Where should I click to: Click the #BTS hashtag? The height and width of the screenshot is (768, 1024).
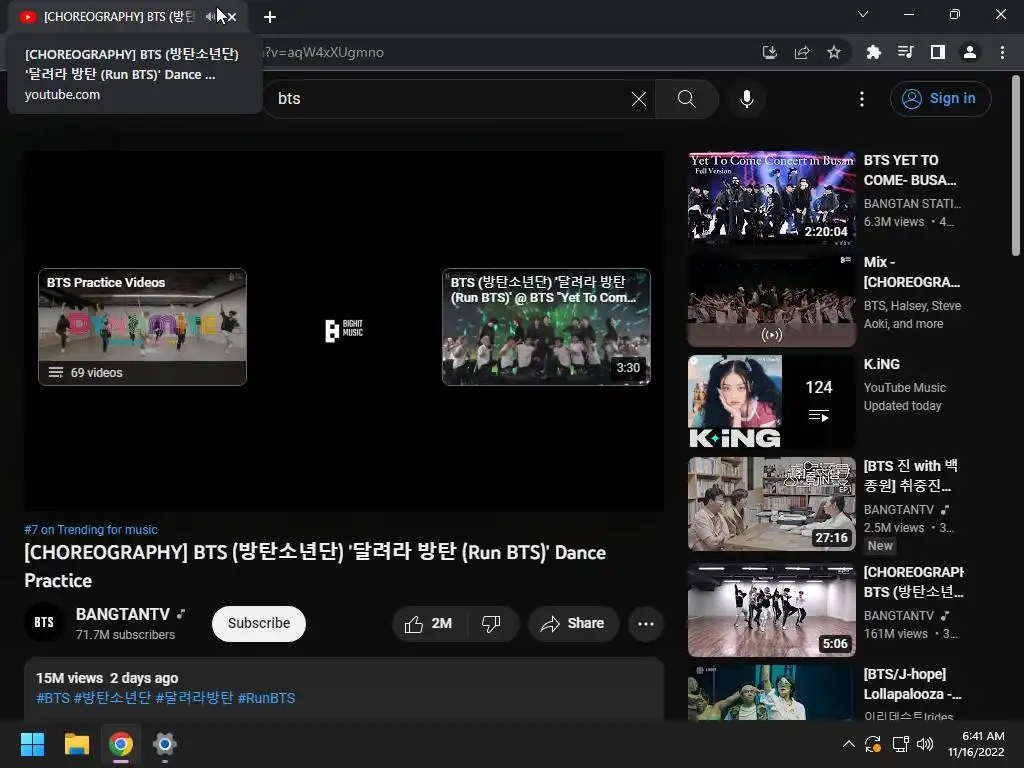coord(53,698)
